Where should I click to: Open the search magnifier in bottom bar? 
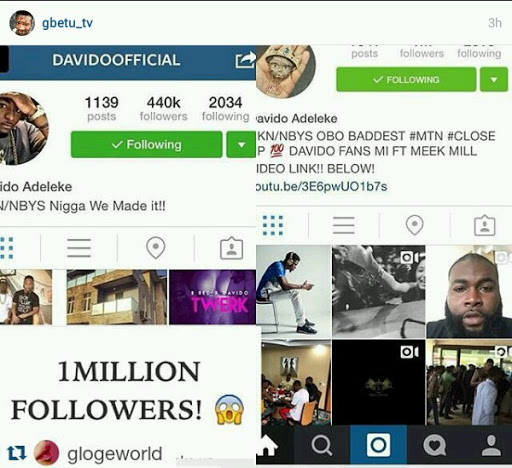[x=321, y=445]
